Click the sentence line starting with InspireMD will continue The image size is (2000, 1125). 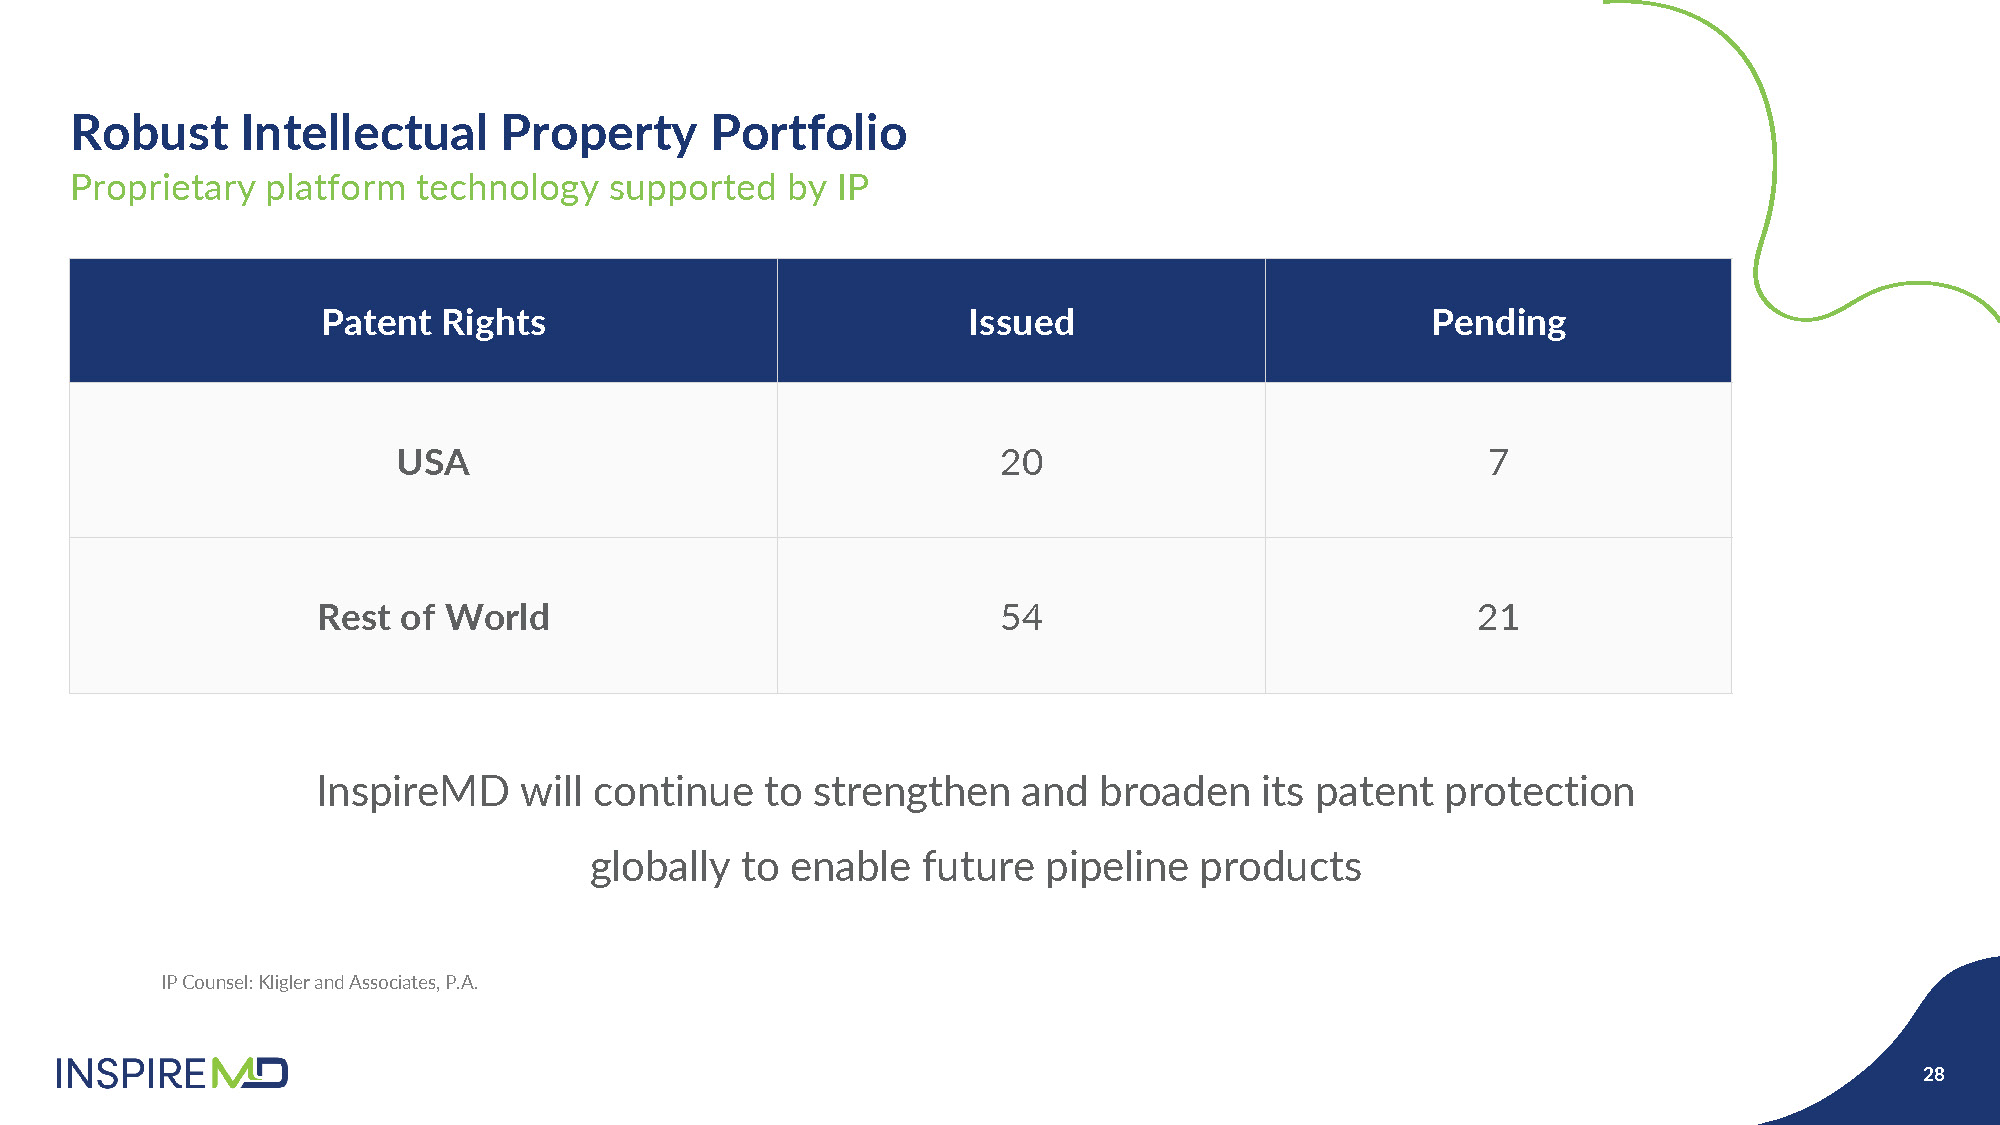[x=975, y=791]
